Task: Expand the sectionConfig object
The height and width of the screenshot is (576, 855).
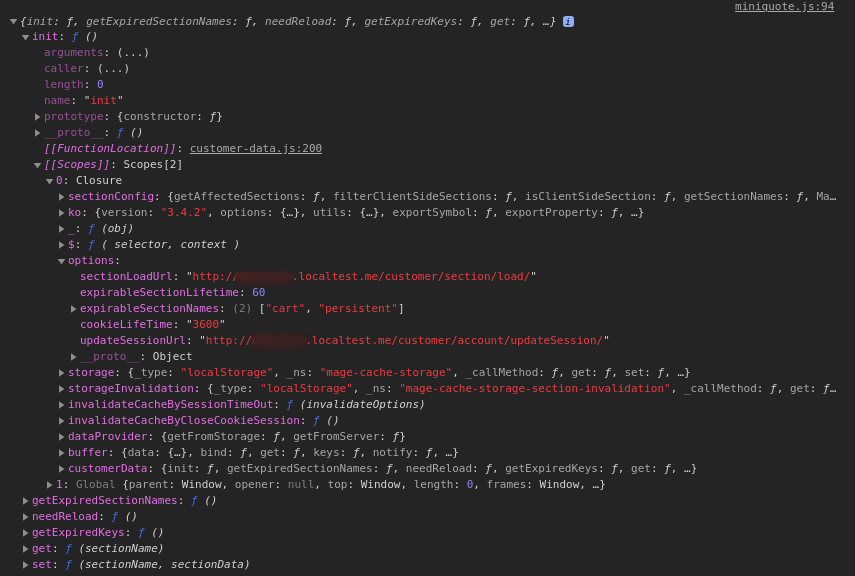Action: [x=61, y=196]
